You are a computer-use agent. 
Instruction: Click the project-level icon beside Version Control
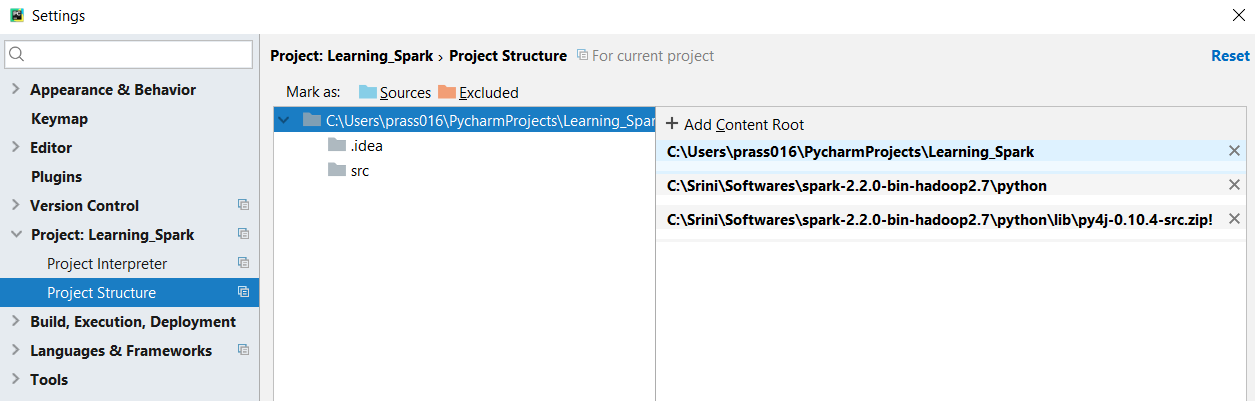(243, 205)
